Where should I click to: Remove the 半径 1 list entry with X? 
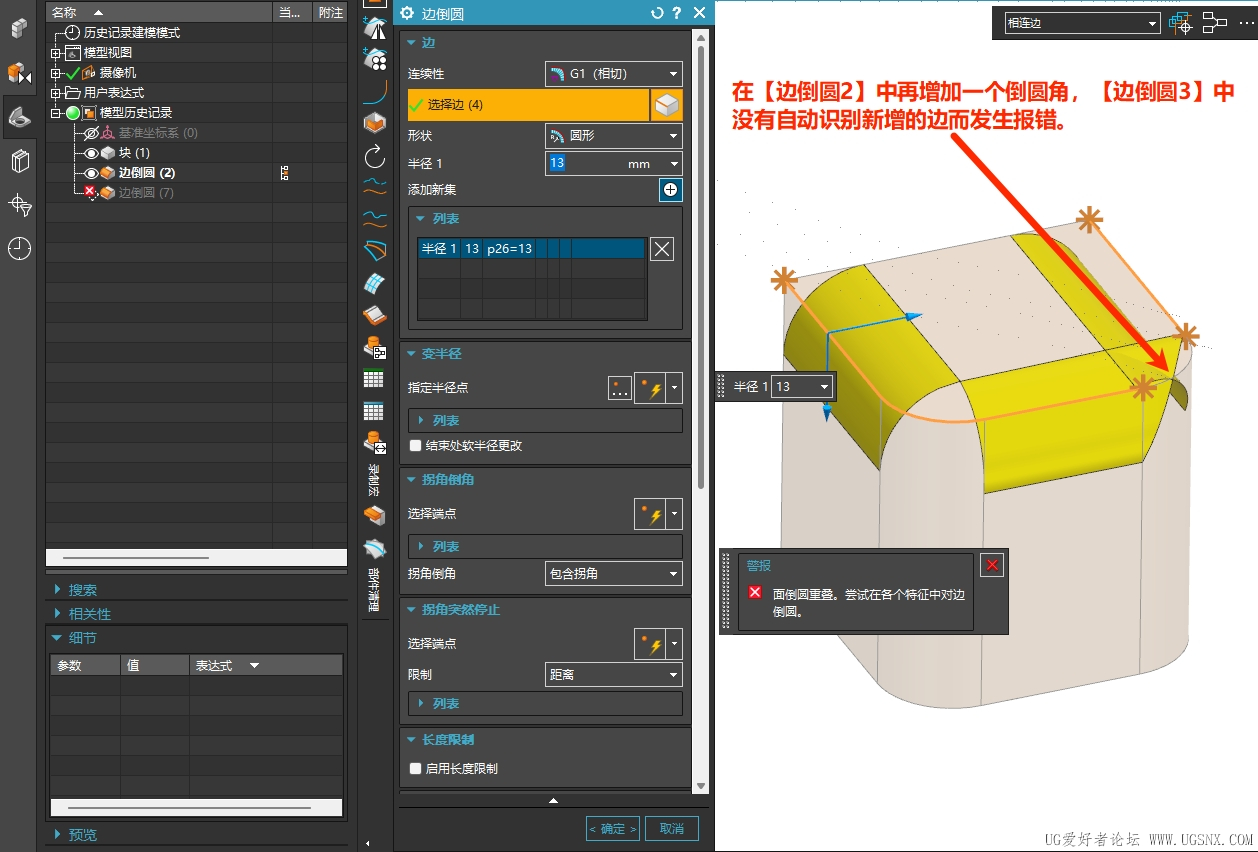point(662,249)
